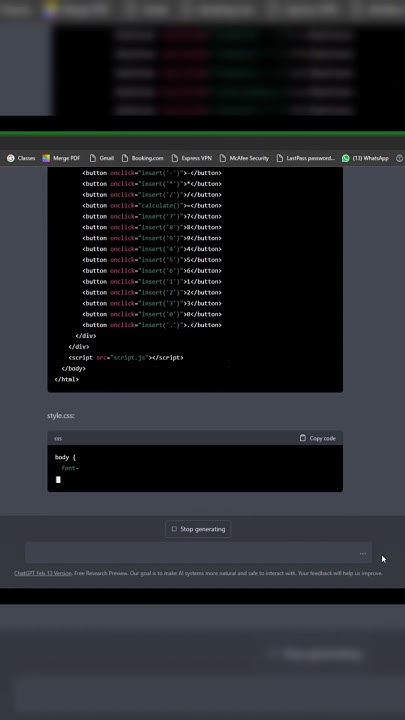Open the ChatGPT Feb 13 Version link
The height and width of the screenshot is (720, 405).
(x=43, y=573)
